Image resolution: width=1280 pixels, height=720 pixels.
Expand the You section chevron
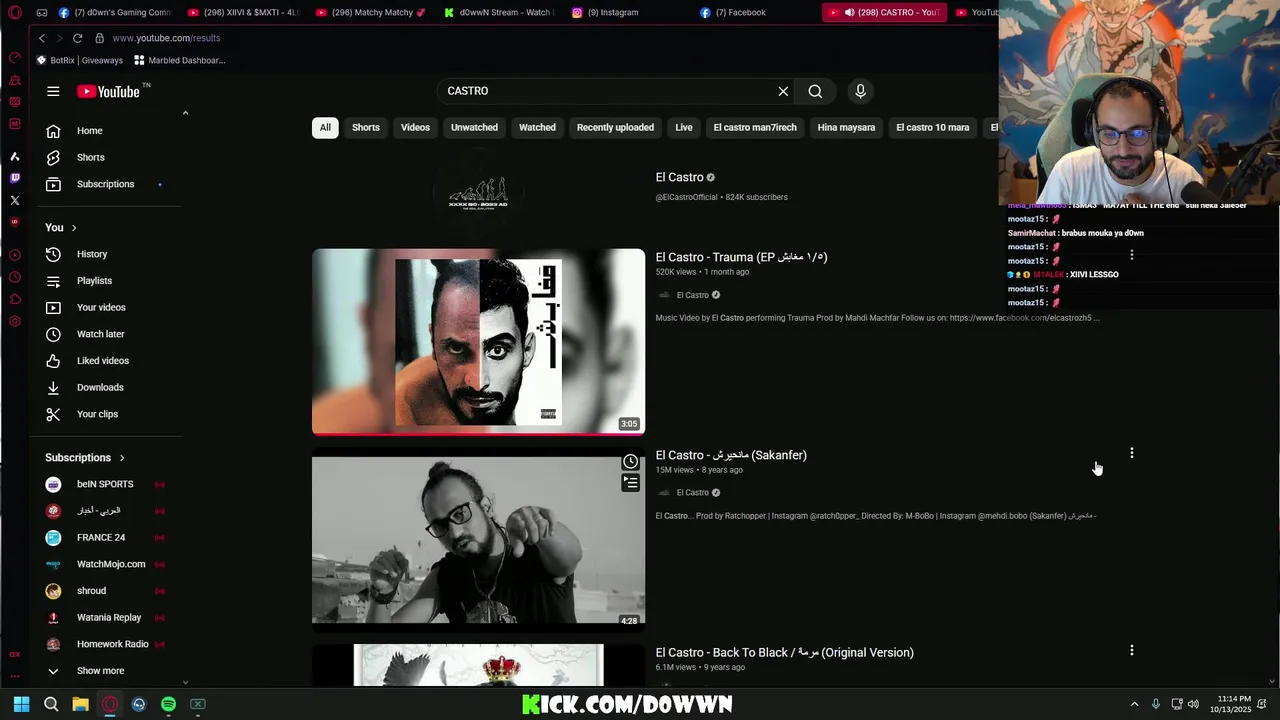(x=73, y=228)
